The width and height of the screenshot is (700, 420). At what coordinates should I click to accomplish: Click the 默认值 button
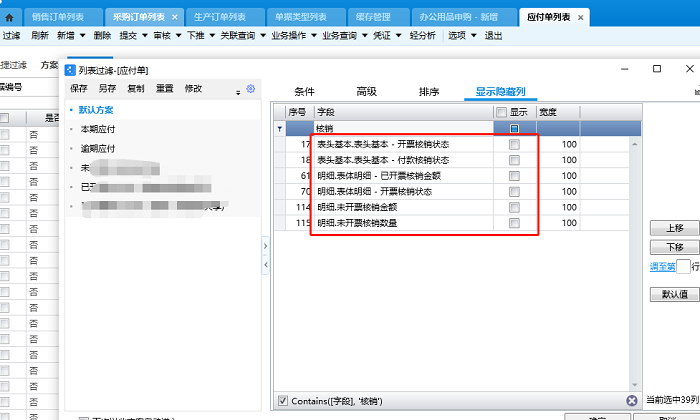674,295
